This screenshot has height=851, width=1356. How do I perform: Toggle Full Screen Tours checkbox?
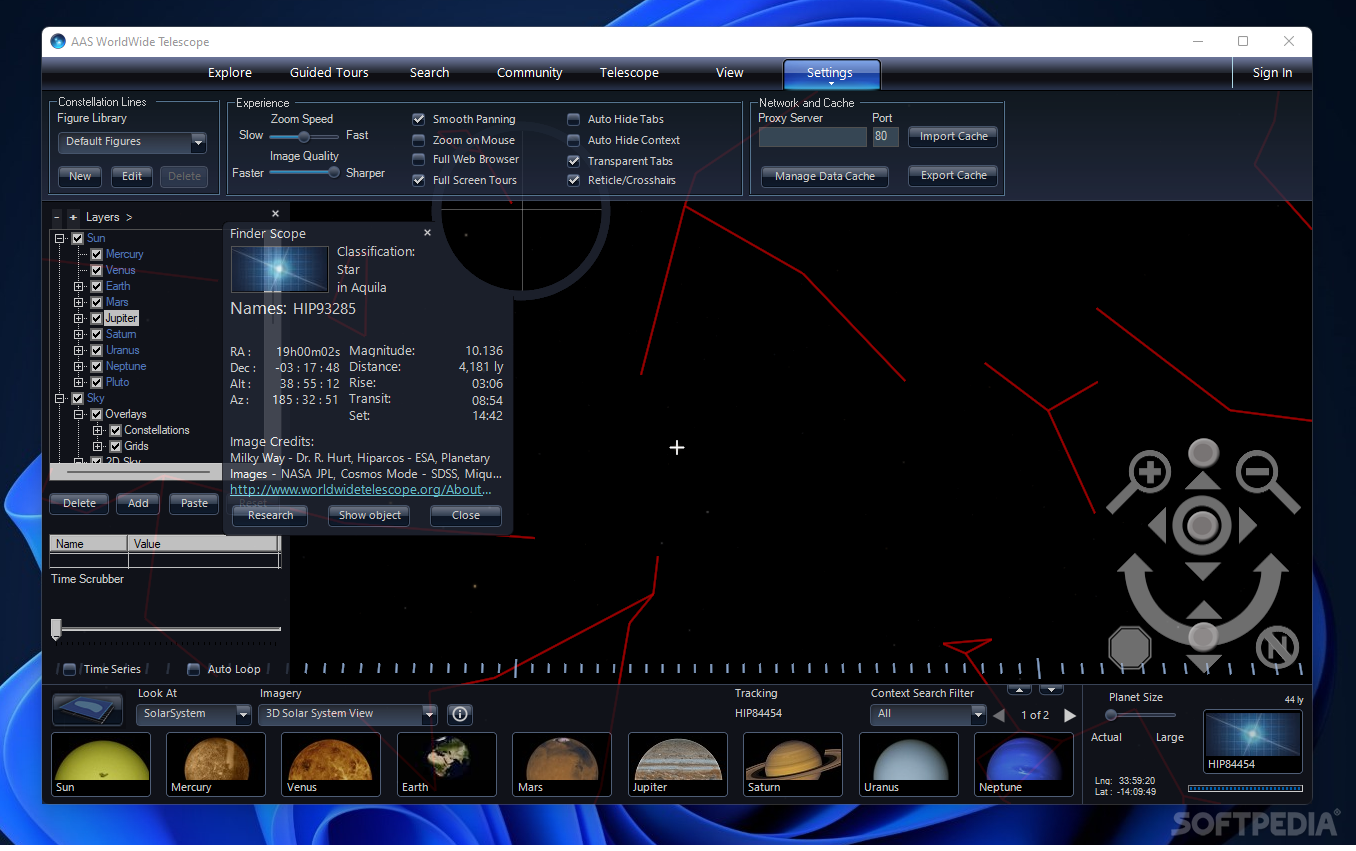(419, 180)
